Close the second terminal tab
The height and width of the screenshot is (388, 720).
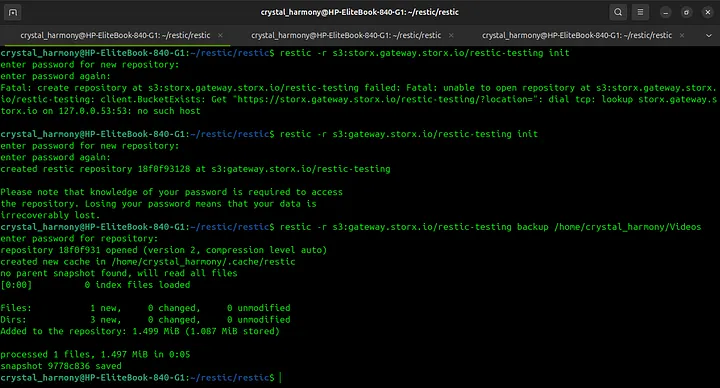pyautogui.click(x=451, y=35)
